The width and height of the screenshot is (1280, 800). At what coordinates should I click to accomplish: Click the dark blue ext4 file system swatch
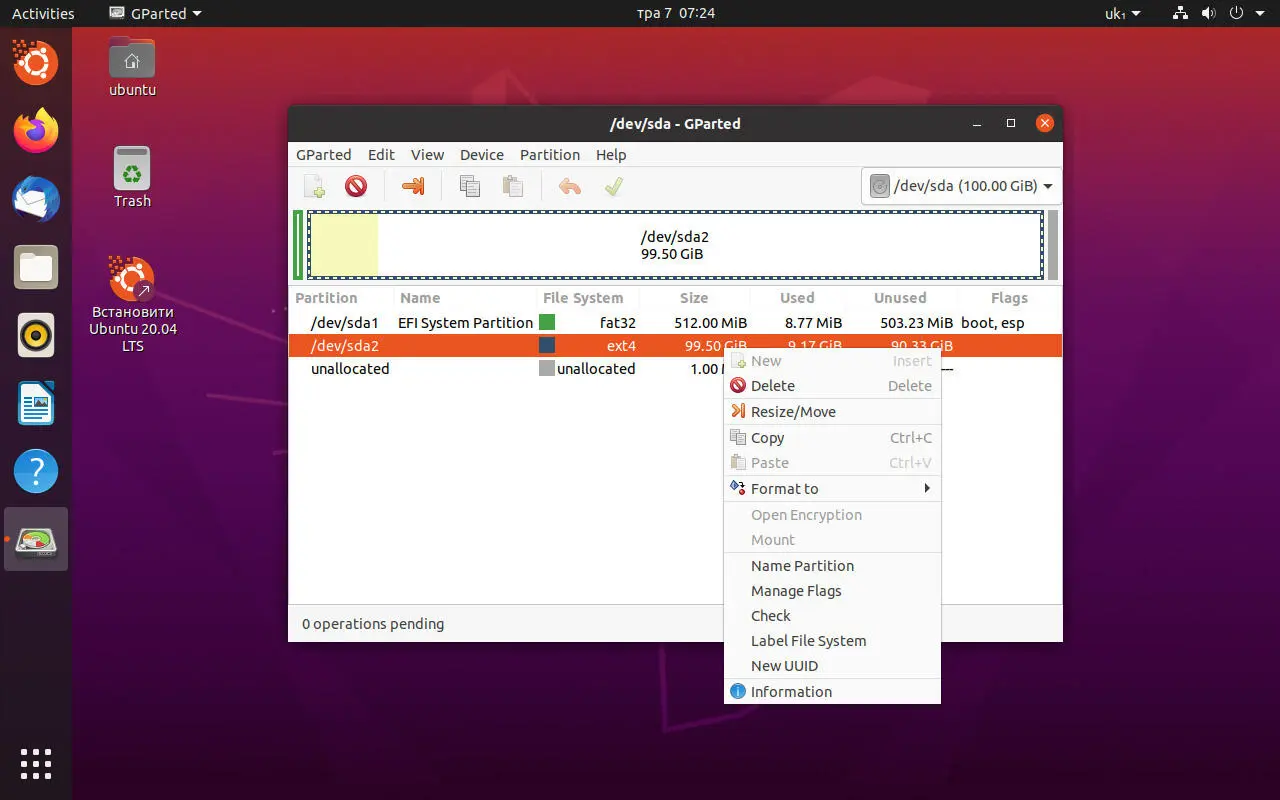[547, 345]
